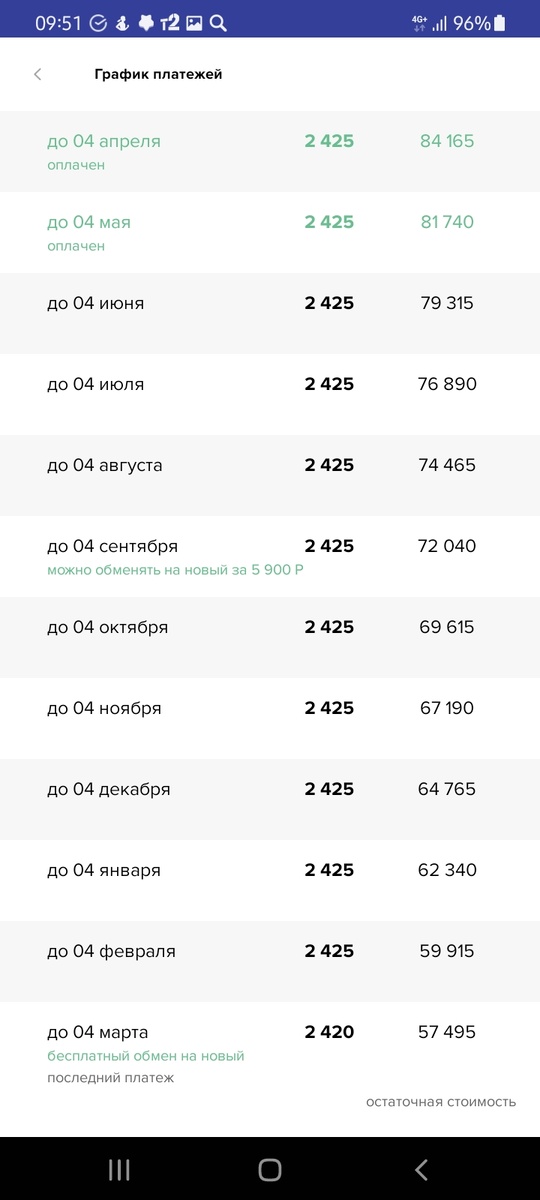
Task: Tap the gallery image icon in status bar
Action: click(x=194, y=23)
